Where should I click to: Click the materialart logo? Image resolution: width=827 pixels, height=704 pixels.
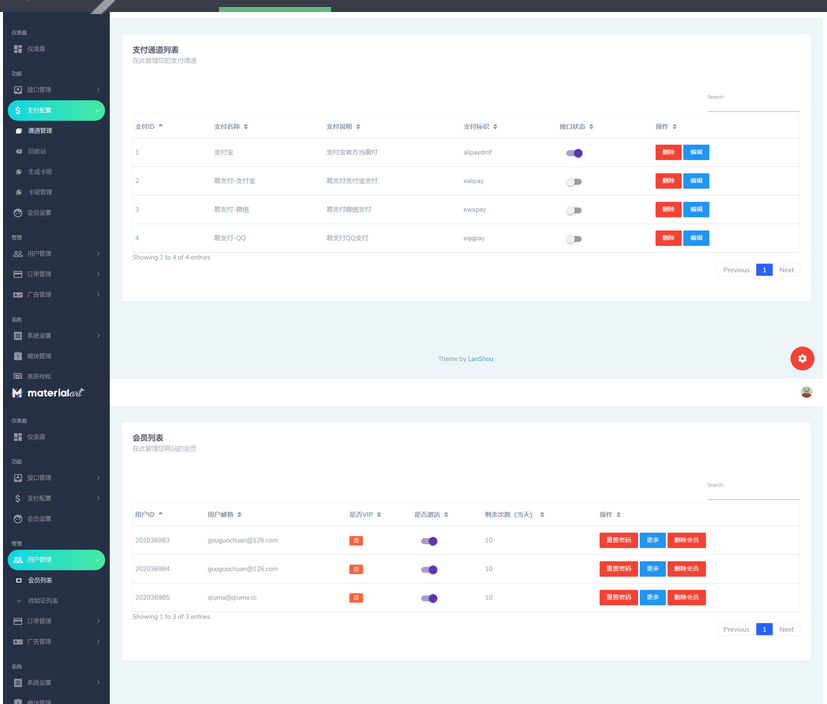[48, 393]
